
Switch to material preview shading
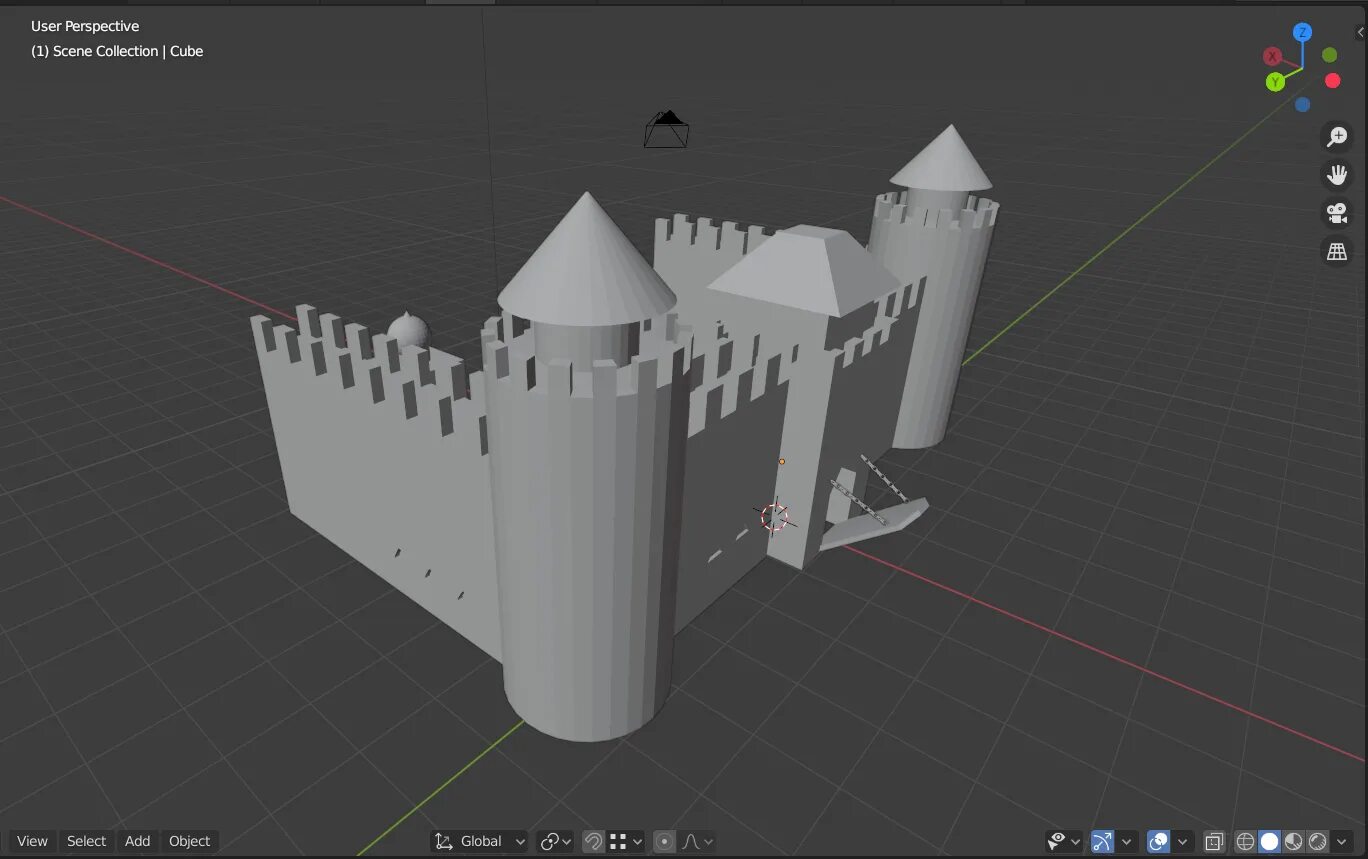coord(1293,841)
